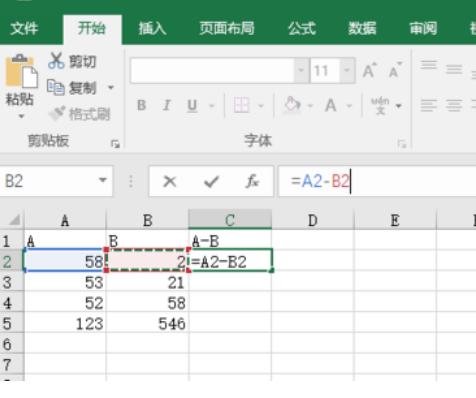Switch to the Data (数据) tab

click(362, 29)
